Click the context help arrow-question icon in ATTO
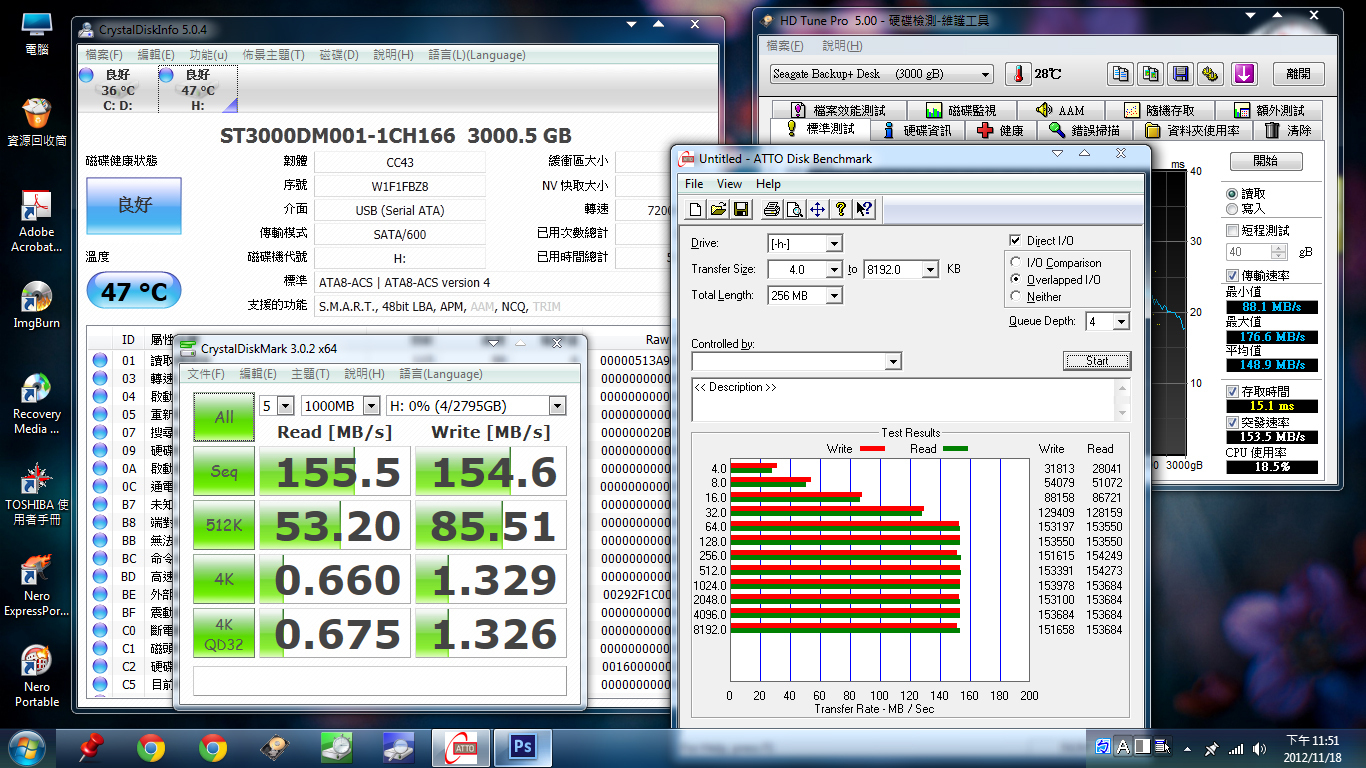1366x768 pixels. point(864,209)
